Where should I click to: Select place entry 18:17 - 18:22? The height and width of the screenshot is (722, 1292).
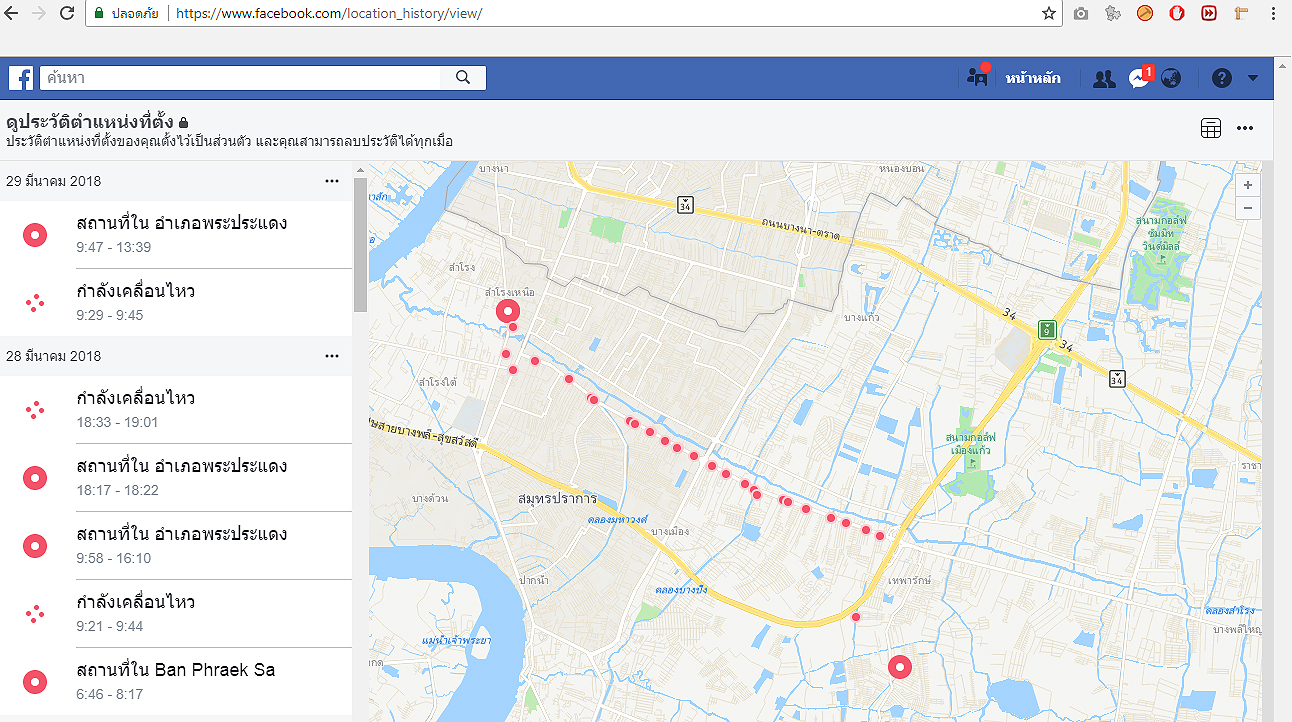coord(176,478)
